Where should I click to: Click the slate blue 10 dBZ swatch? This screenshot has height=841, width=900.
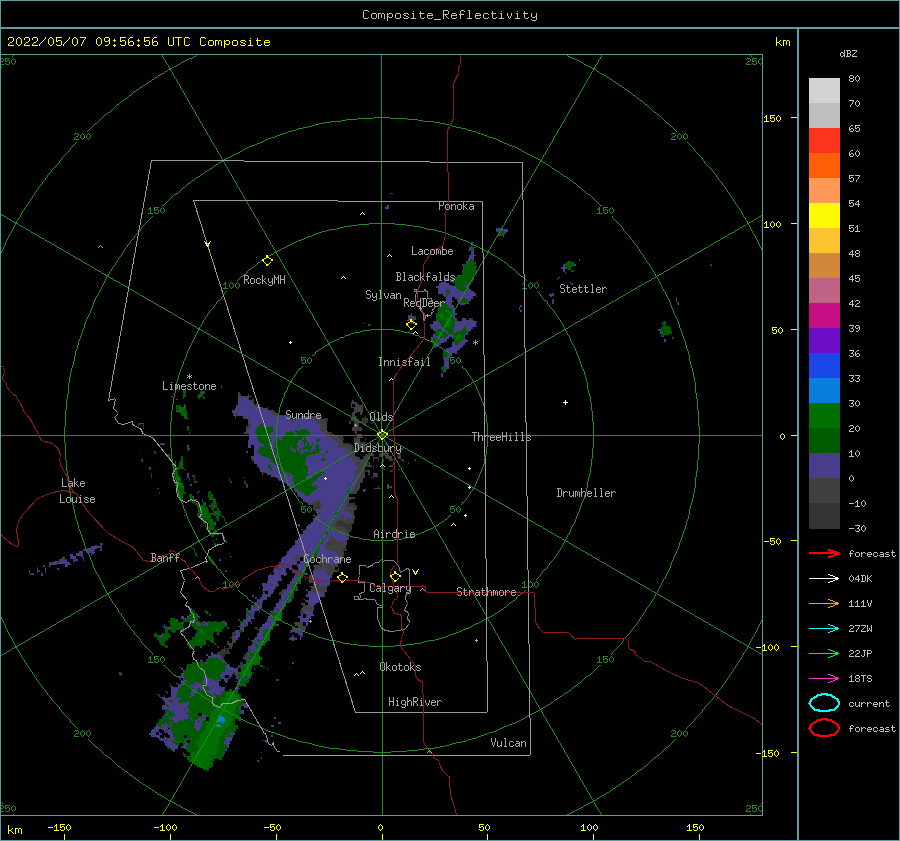(824, 466)
